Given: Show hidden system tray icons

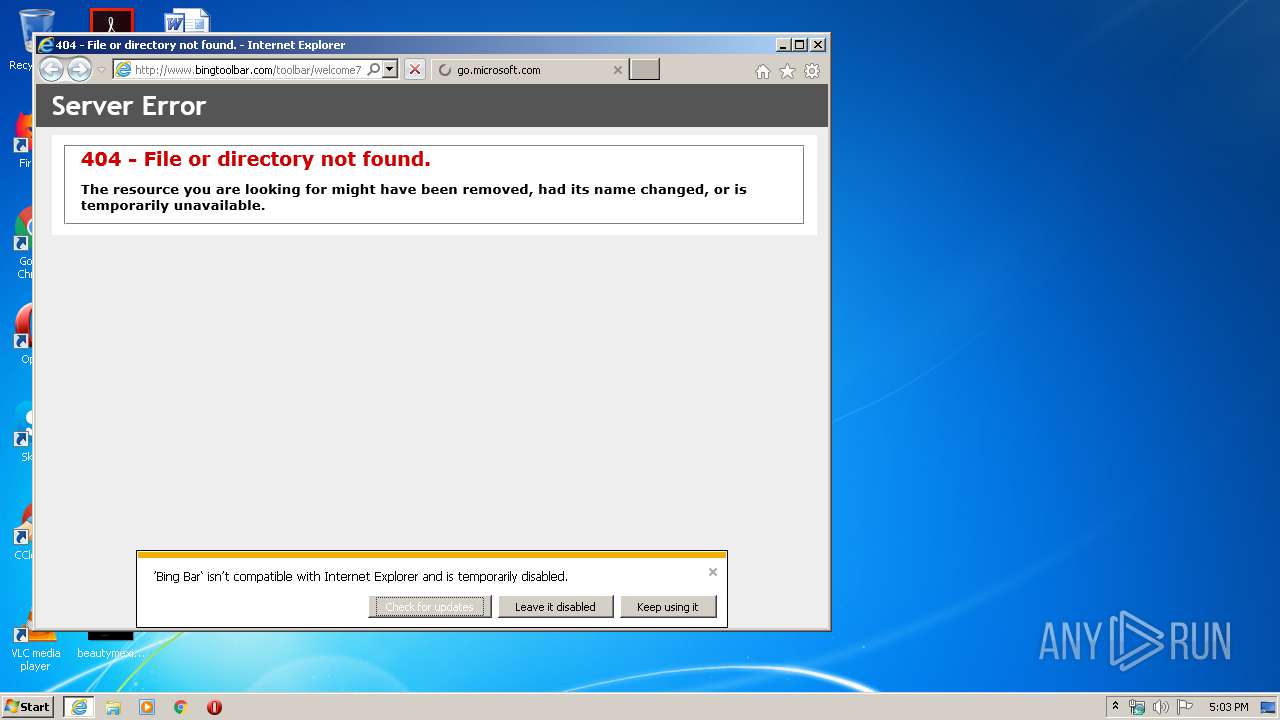Looking at the screenshot, I should coord(1115,707).
